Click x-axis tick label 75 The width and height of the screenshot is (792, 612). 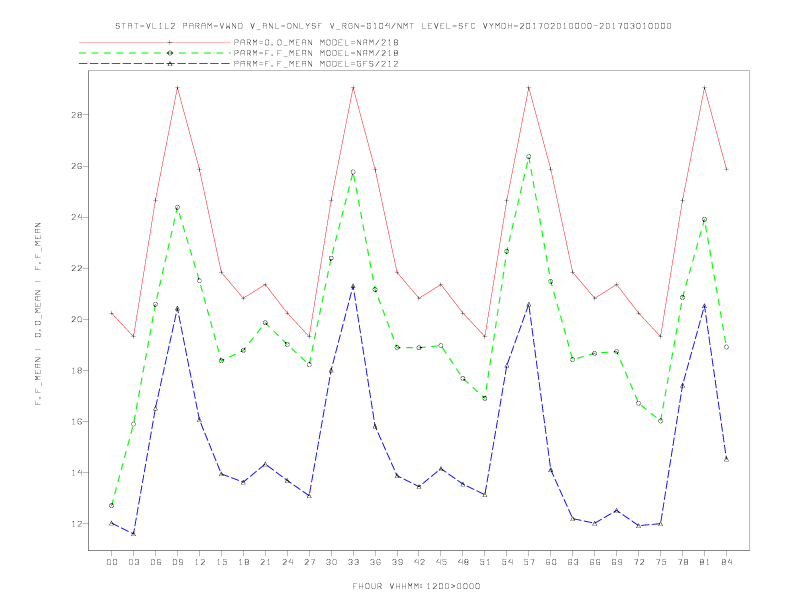[661, 562]
